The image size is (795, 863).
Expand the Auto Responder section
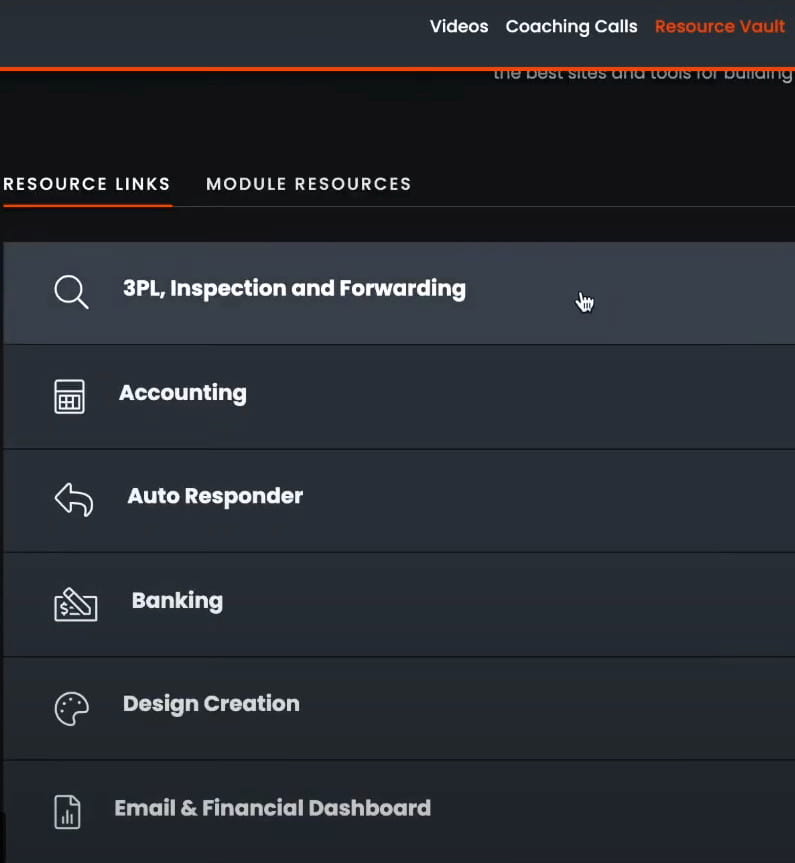pyautogui.click(x=399, y=501)
